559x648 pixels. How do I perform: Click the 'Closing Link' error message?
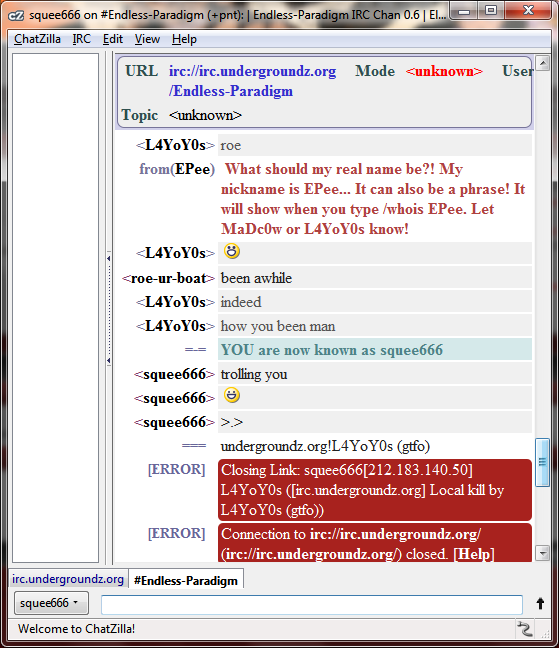[x=375, y=490]
